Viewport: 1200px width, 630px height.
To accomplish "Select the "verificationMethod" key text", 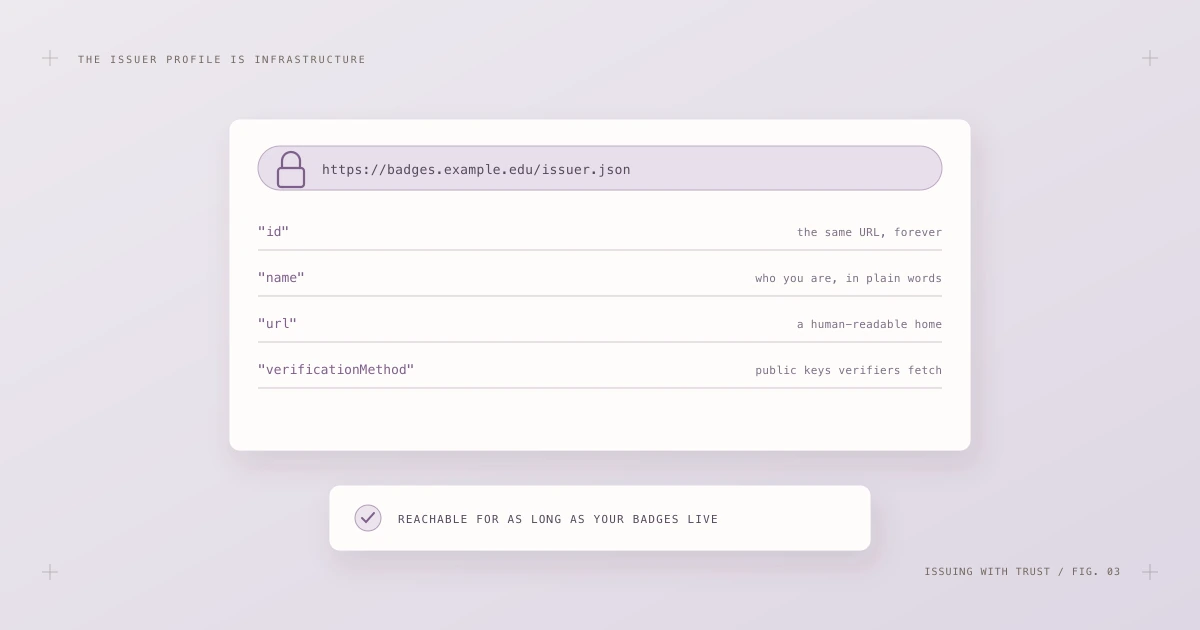I will (x=336, y=370).
